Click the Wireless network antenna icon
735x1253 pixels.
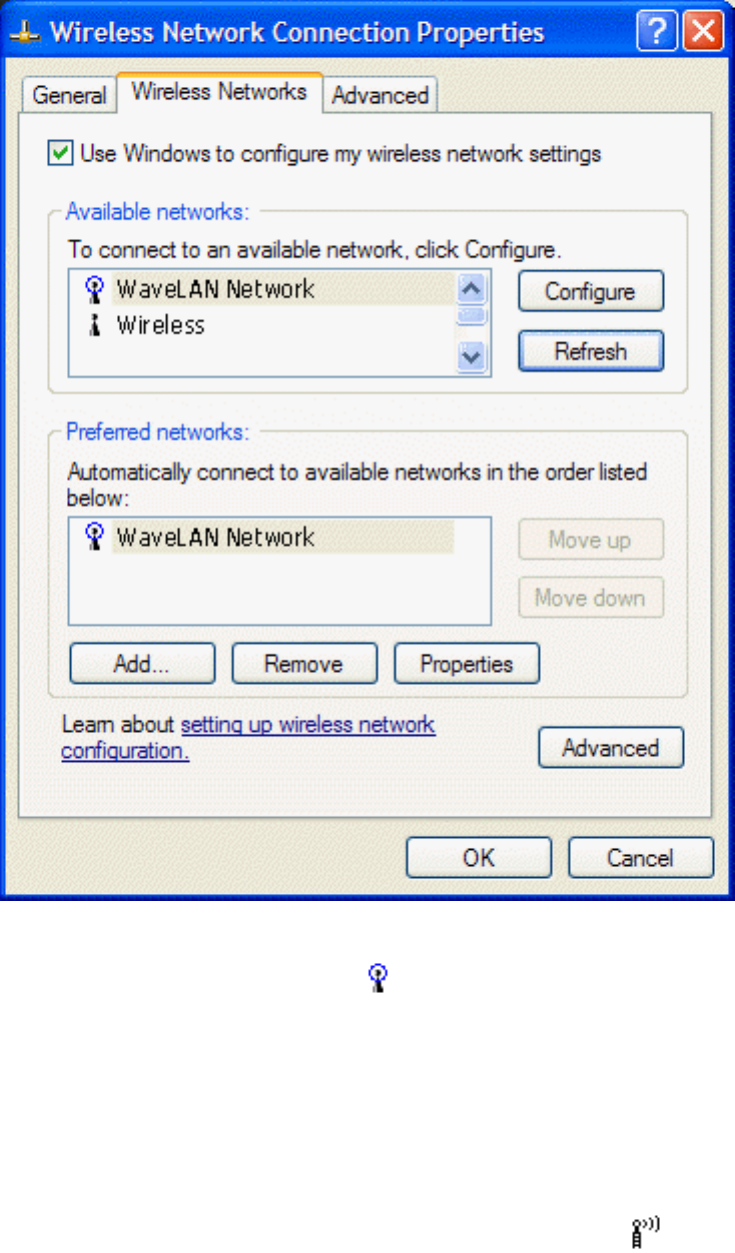[94, 325]
